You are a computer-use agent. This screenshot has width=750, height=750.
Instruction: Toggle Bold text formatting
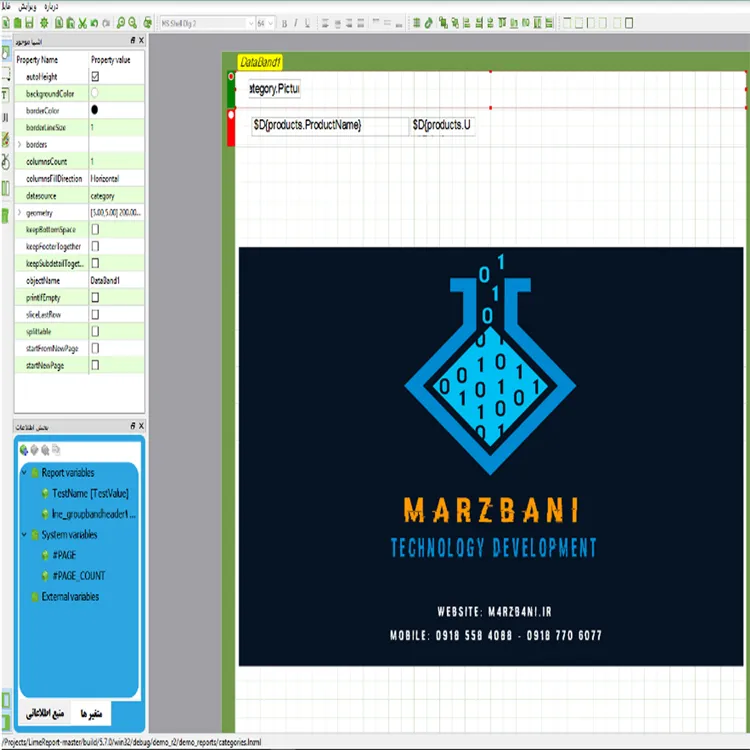point(285,22)
